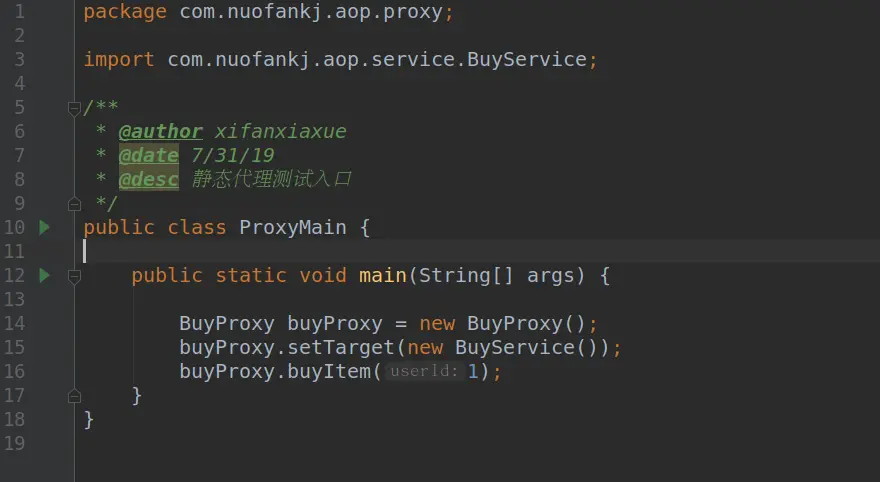Click the import keyword
Image resolution: width=880 pixels, height=482 pixels.
(119, 59)
